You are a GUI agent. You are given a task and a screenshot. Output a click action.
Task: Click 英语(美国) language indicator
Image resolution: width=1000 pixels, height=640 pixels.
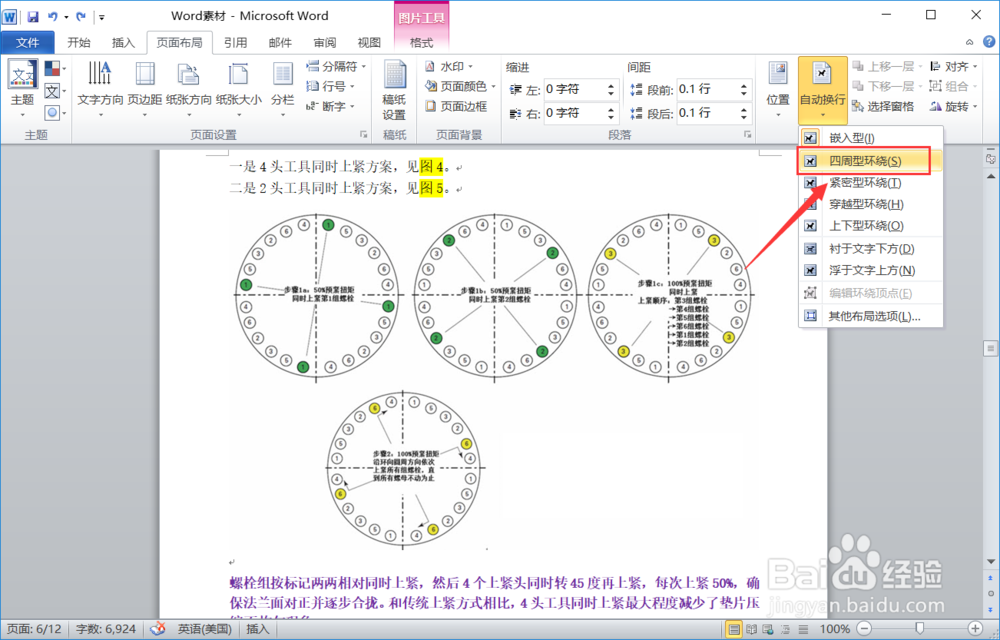(204, 629)
